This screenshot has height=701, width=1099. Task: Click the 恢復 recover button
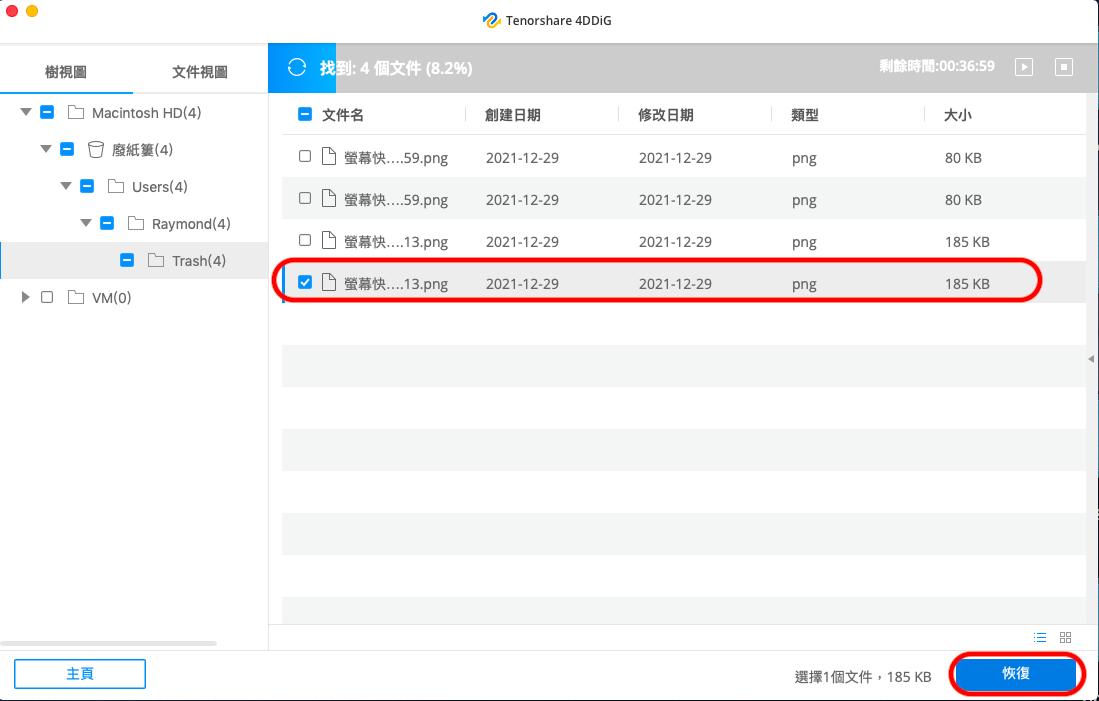[1016, 674]
